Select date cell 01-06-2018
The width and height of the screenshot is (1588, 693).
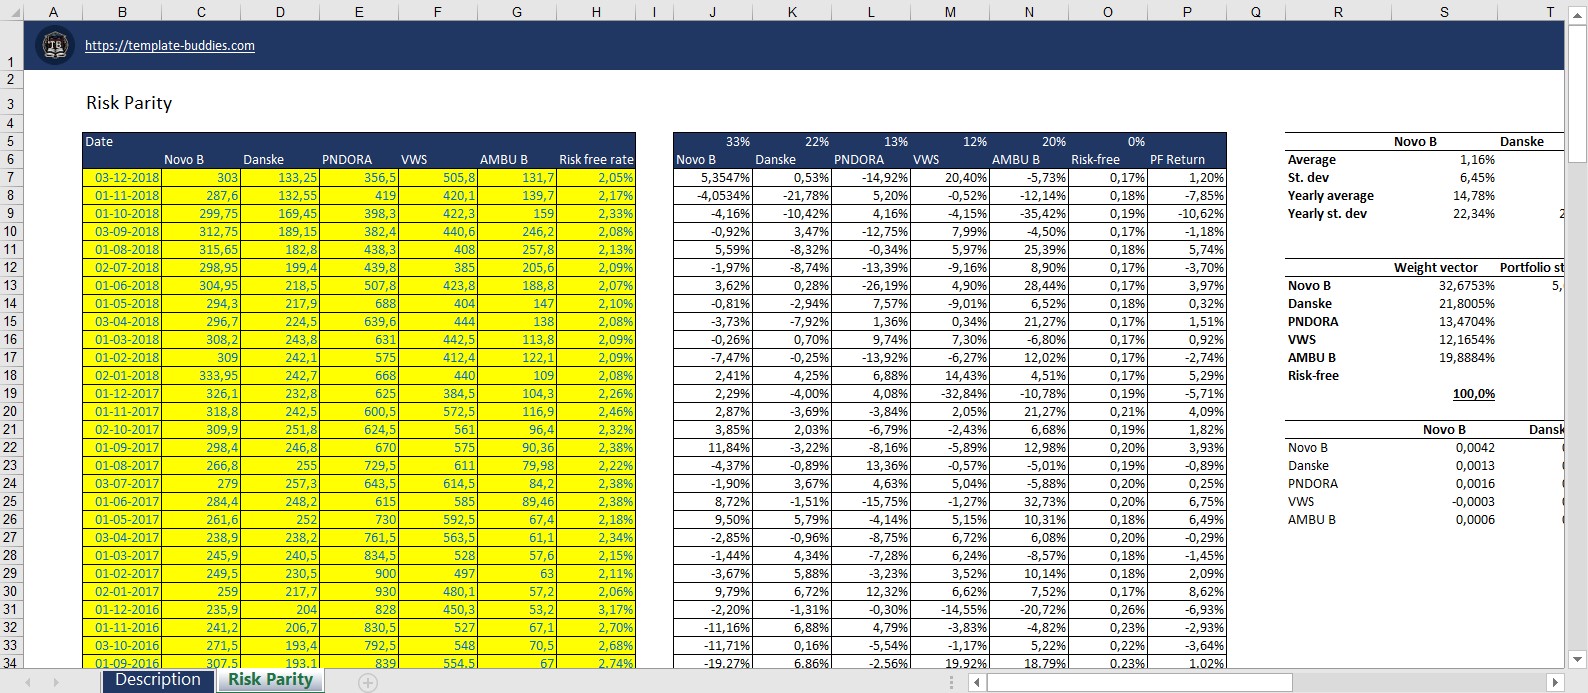click(x=122, y=286)
